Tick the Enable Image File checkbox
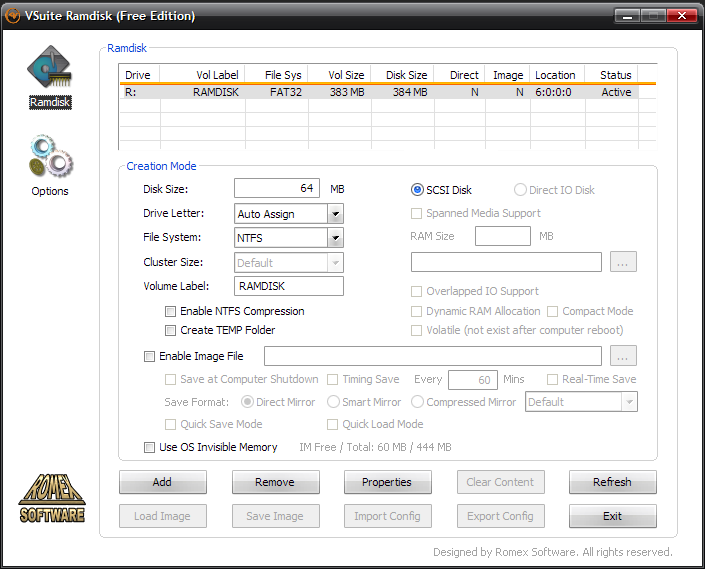The width and height of the screenshot is (705, 569). [x=149, y=357]
